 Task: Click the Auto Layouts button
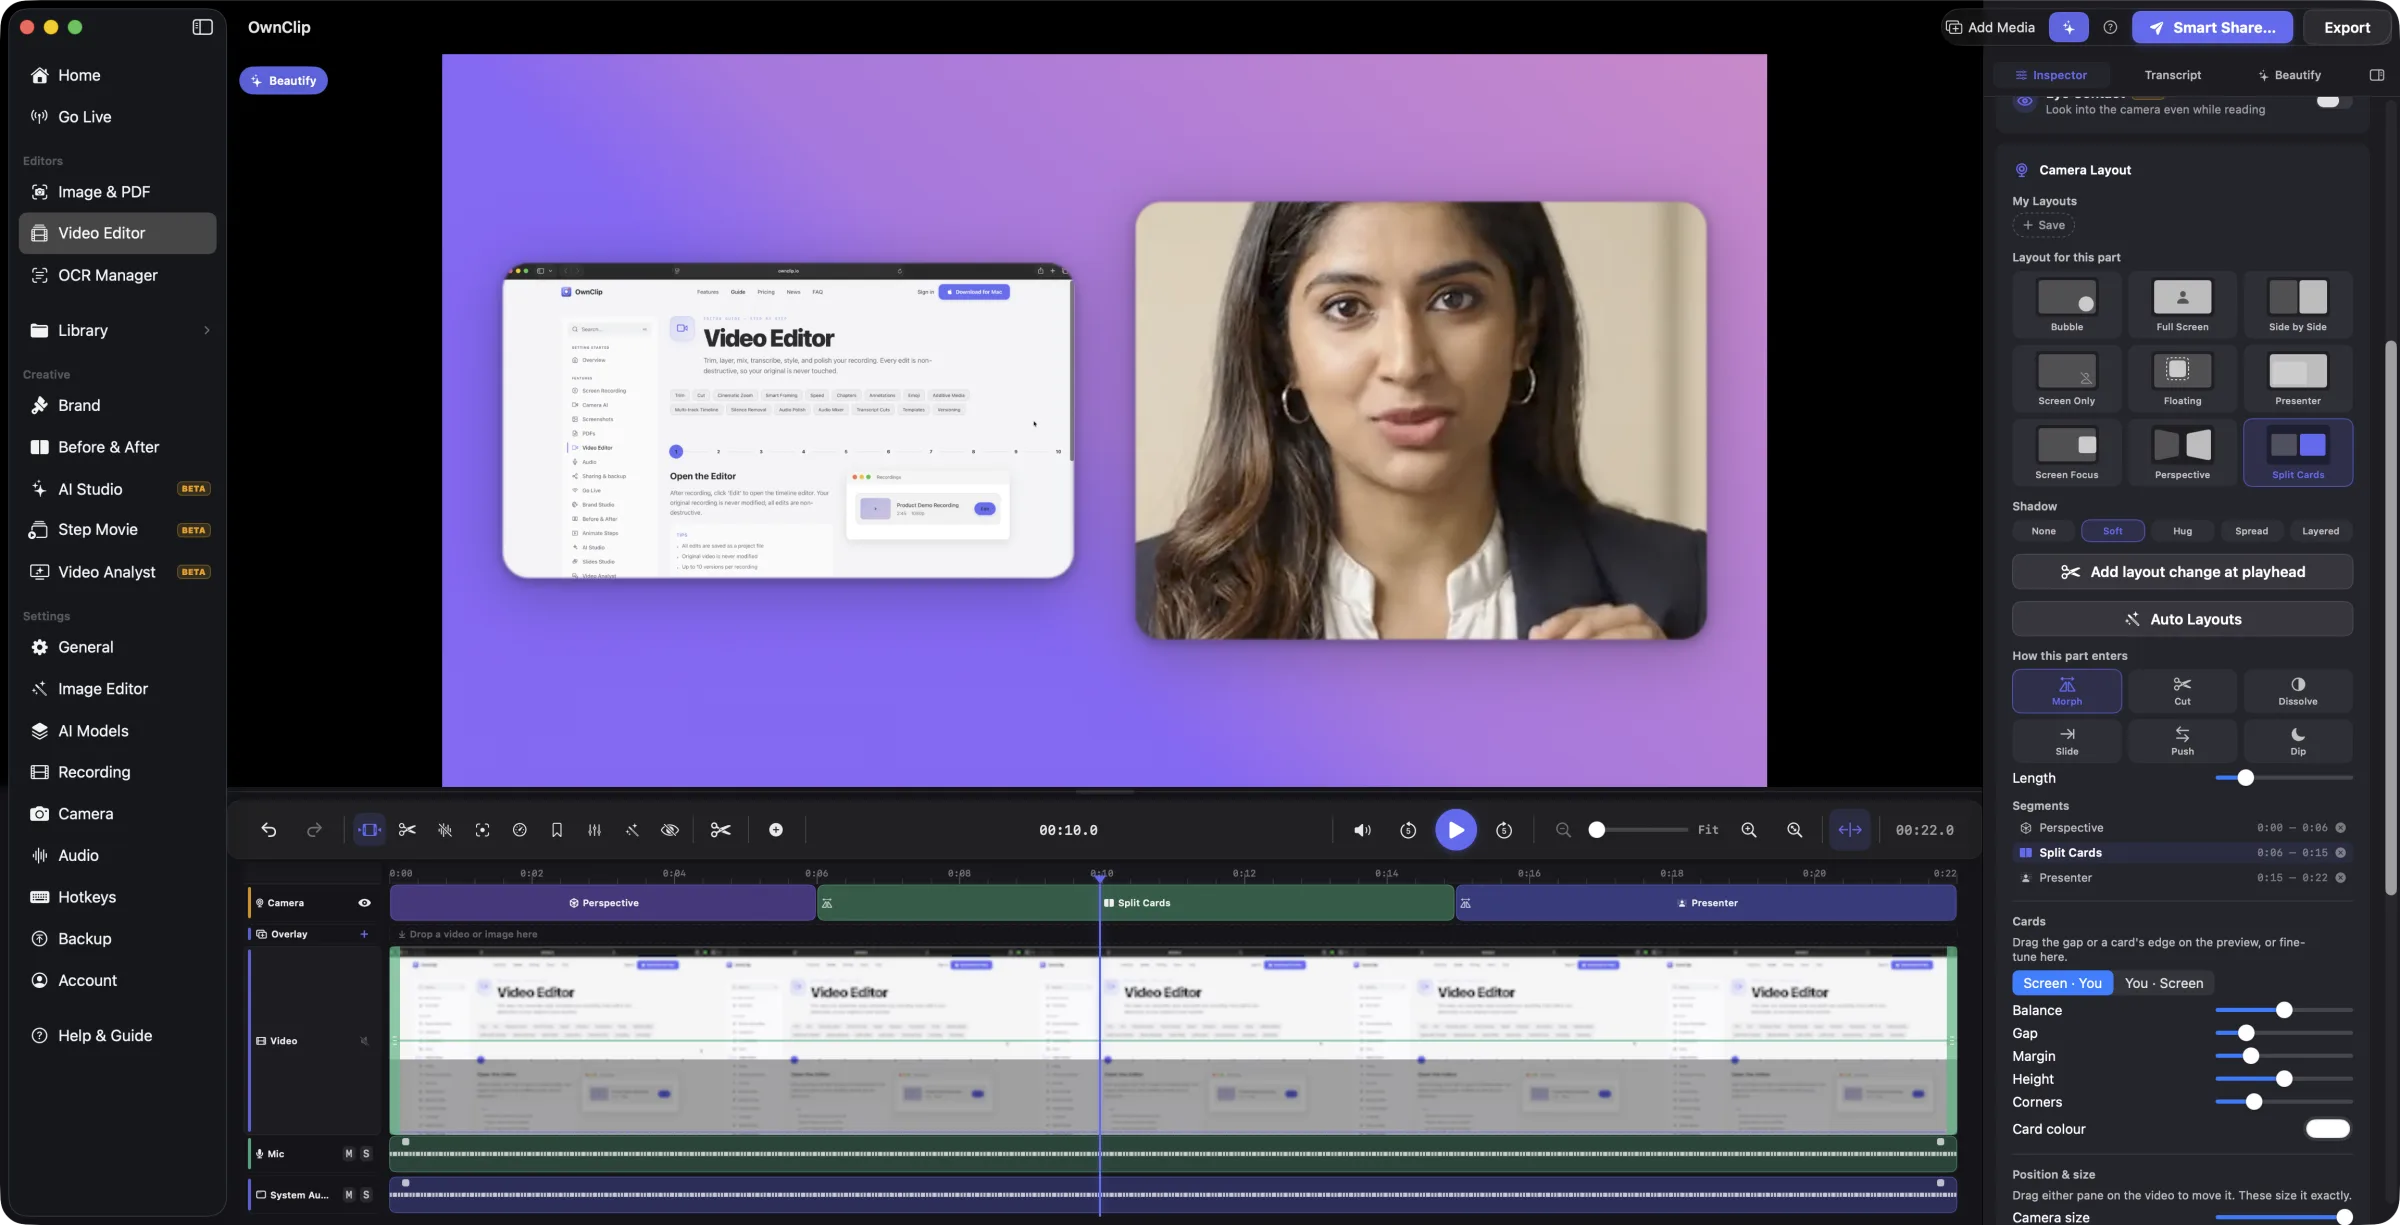[x=2182, y=619]
